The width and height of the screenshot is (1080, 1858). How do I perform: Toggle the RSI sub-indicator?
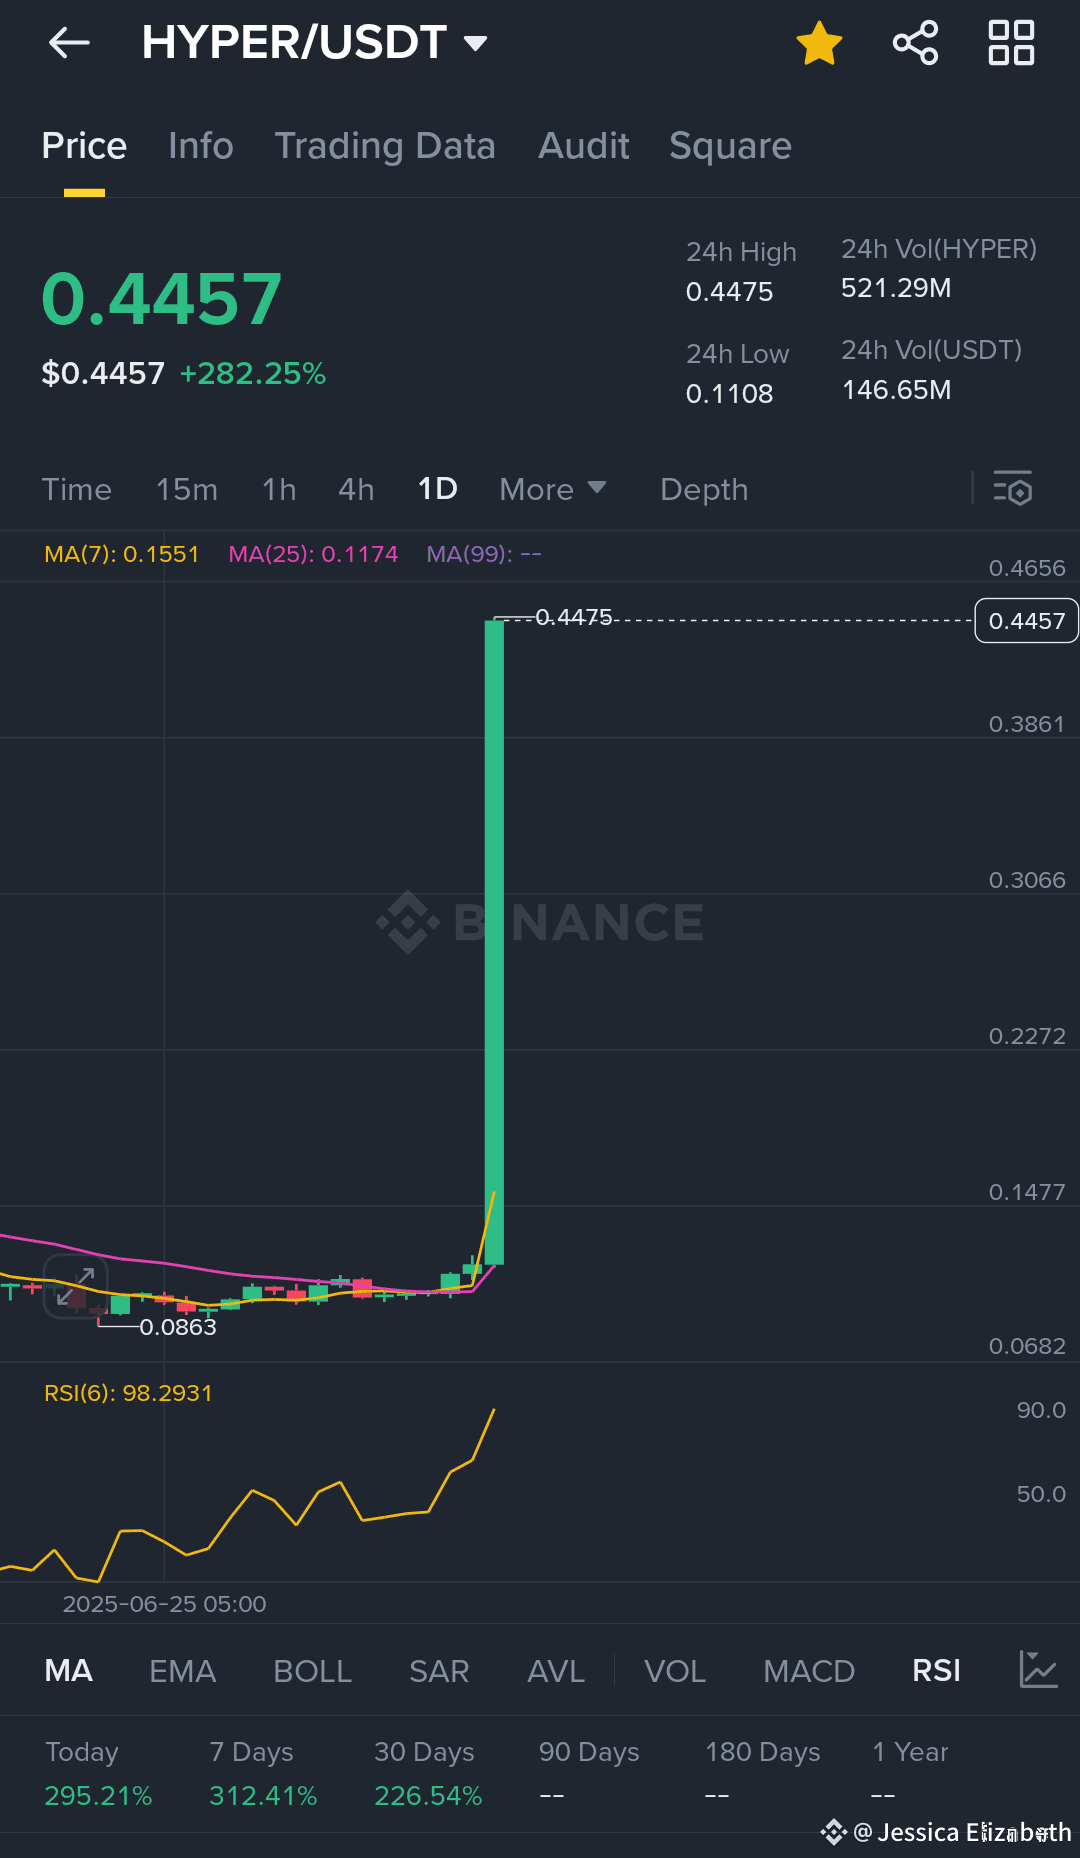(x=936, y=1670)
